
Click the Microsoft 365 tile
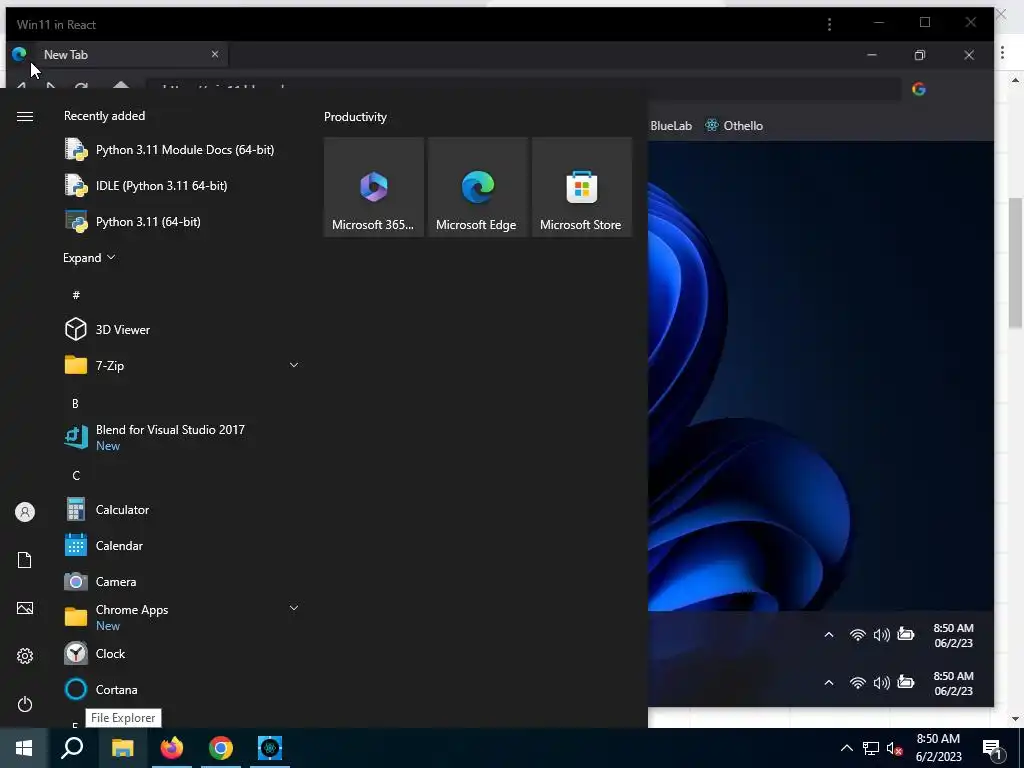(374, 187)
